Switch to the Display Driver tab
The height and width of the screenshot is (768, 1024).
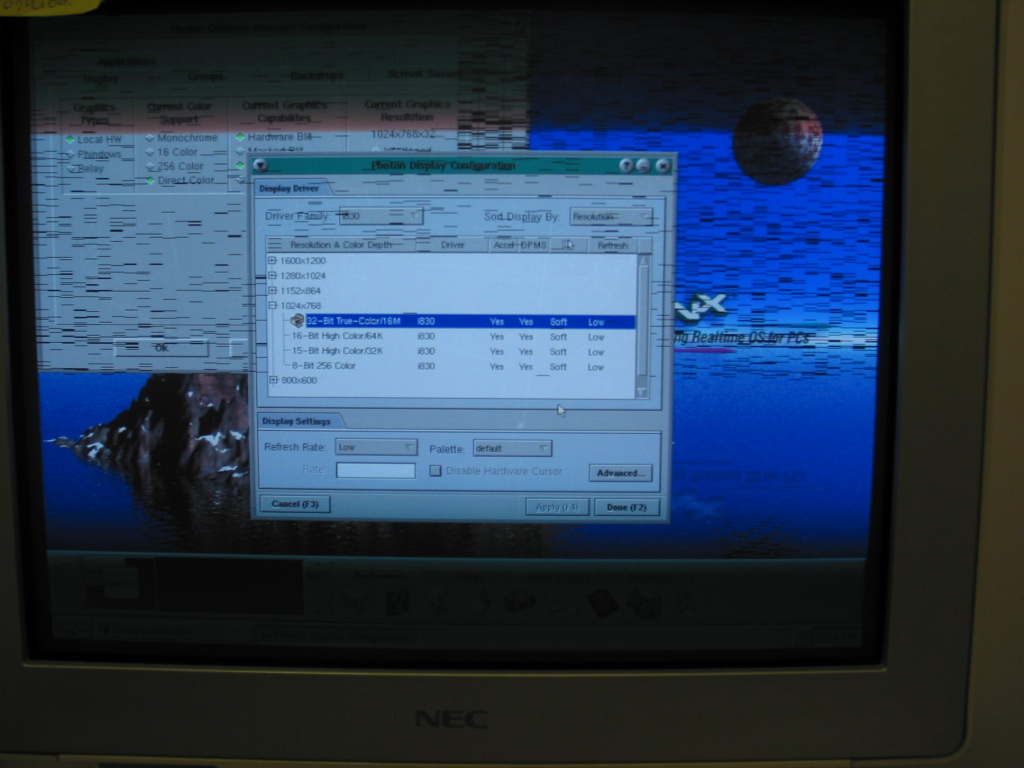tap(290, 188)
